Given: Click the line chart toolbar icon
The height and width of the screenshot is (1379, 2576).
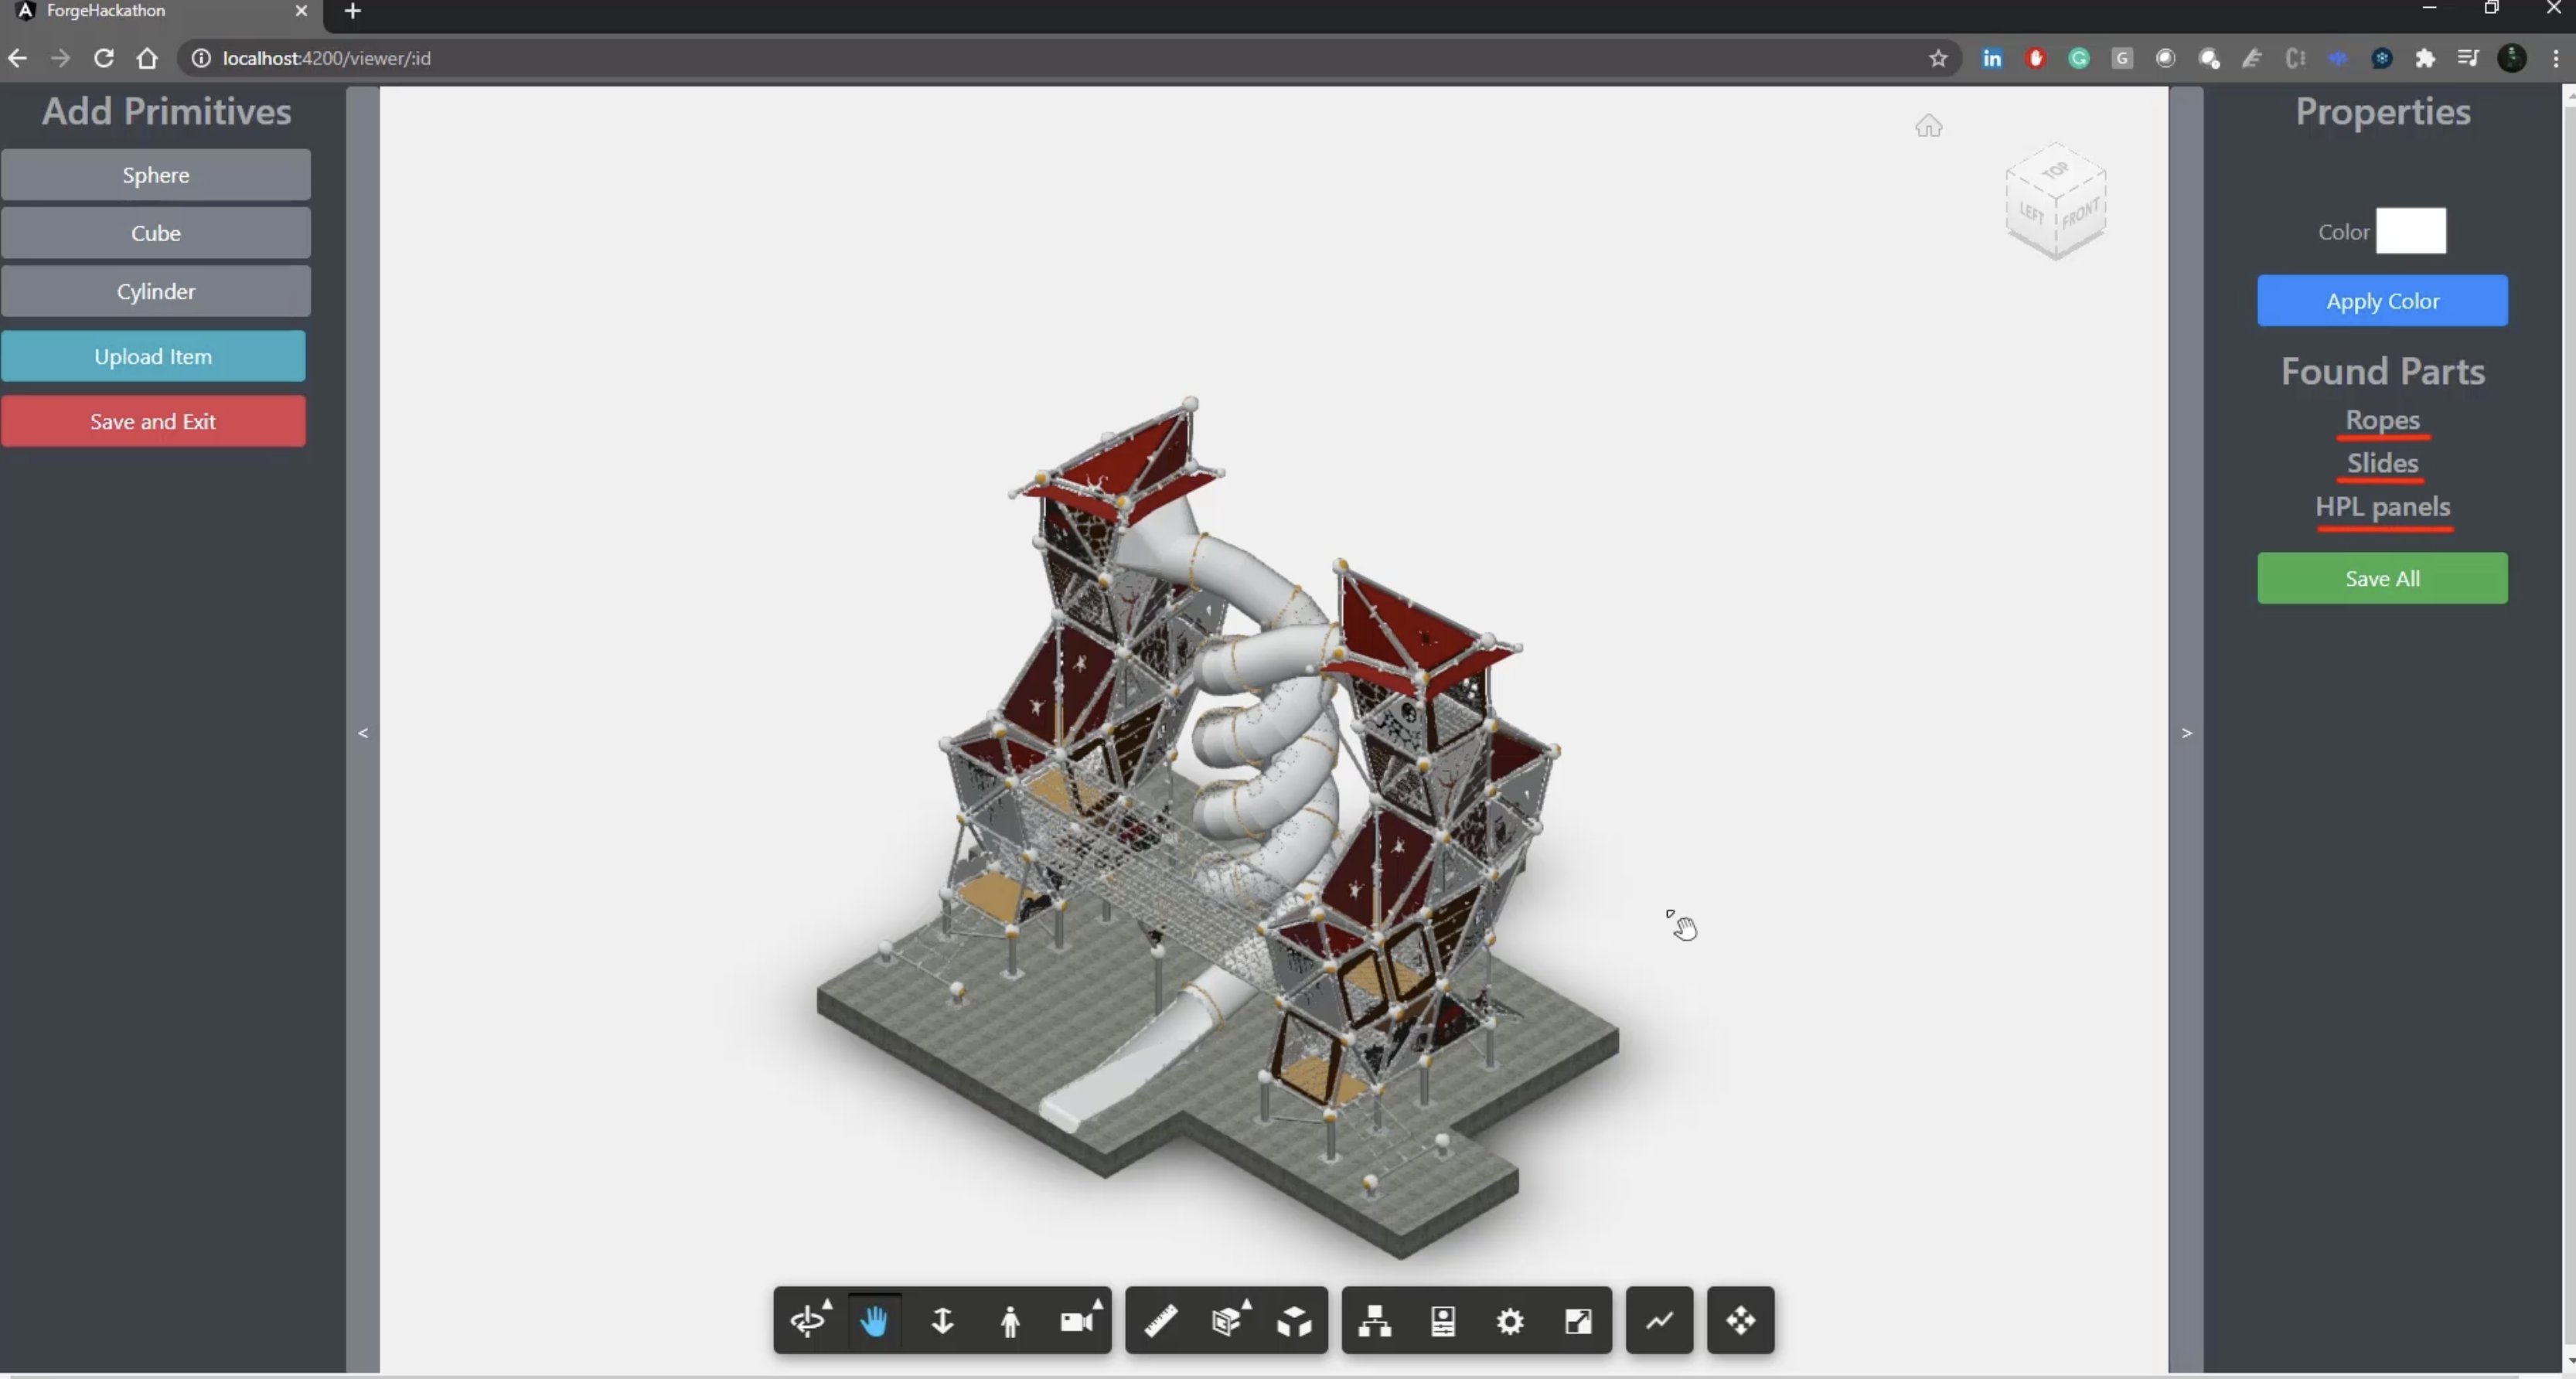Looking at the screenshot, I should point(1659,1321).
